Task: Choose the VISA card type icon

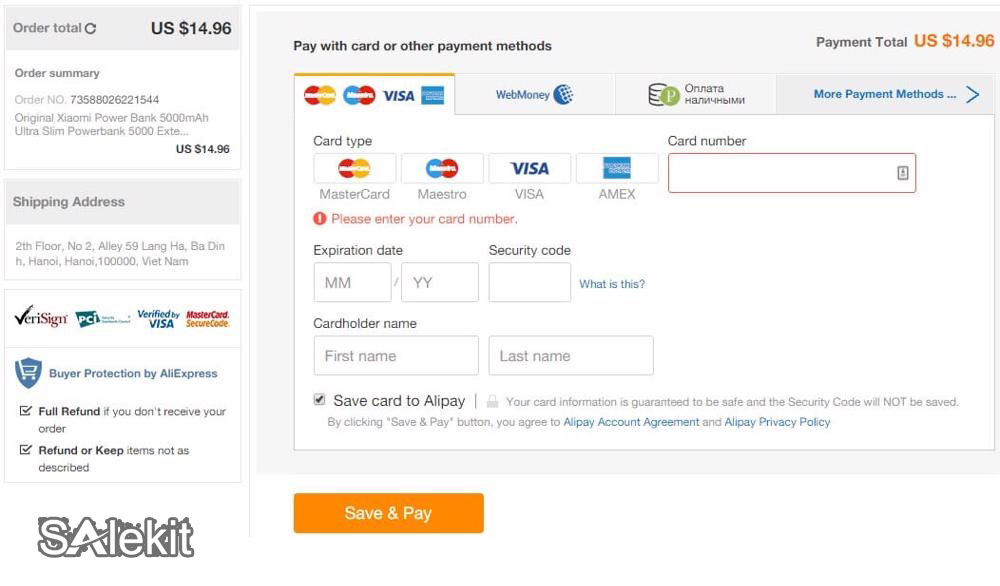Action: (529, 168)
